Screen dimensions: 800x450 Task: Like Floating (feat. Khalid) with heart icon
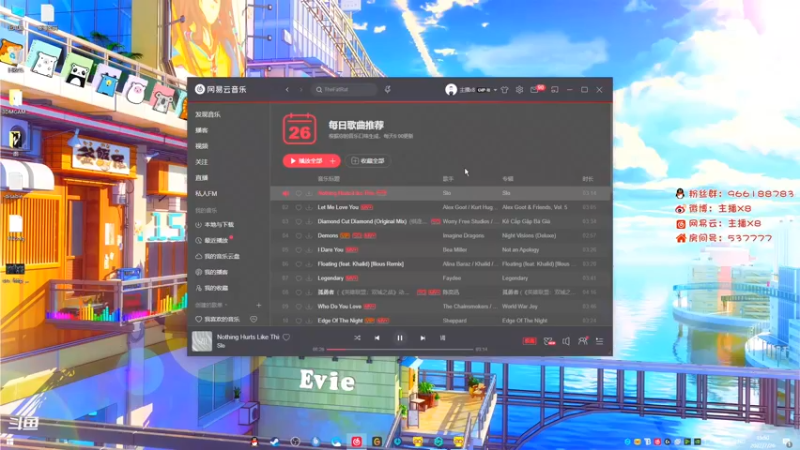coord(298,264)
